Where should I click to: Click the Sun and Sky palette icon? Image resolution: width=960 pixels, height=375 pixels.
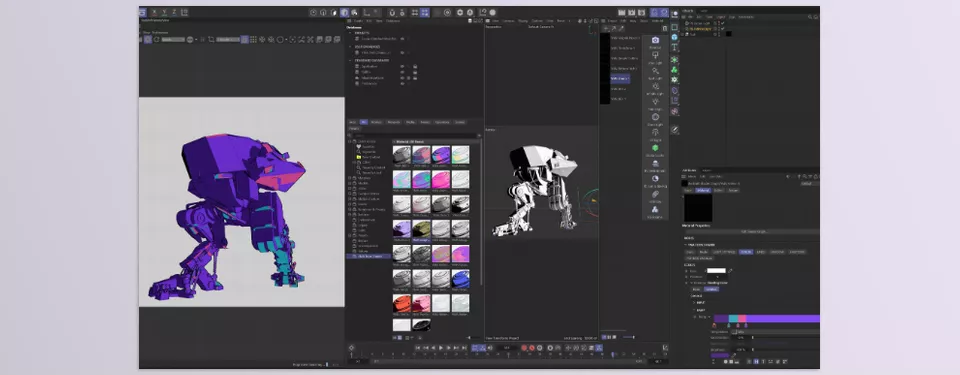[655, 178]
